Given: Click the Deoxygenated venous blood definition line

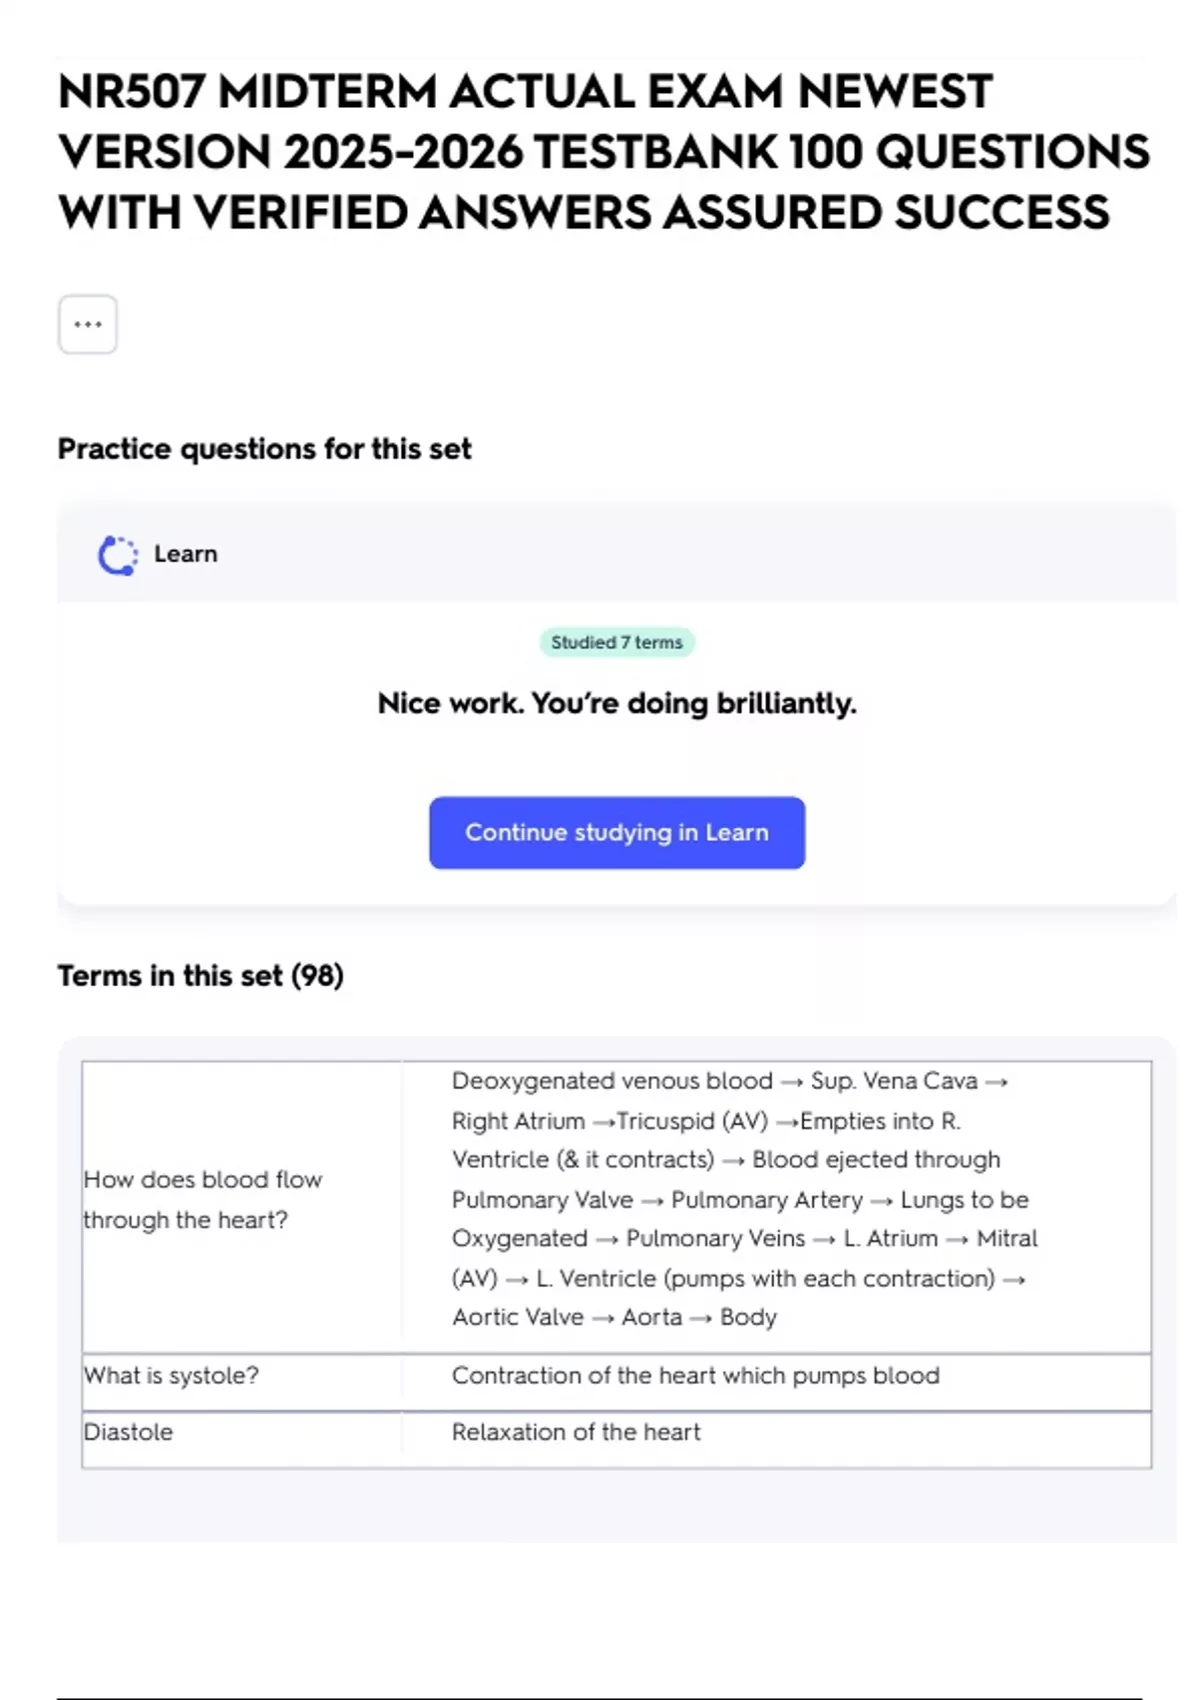Looking at the screenshot, I should tap(729, 1081).
